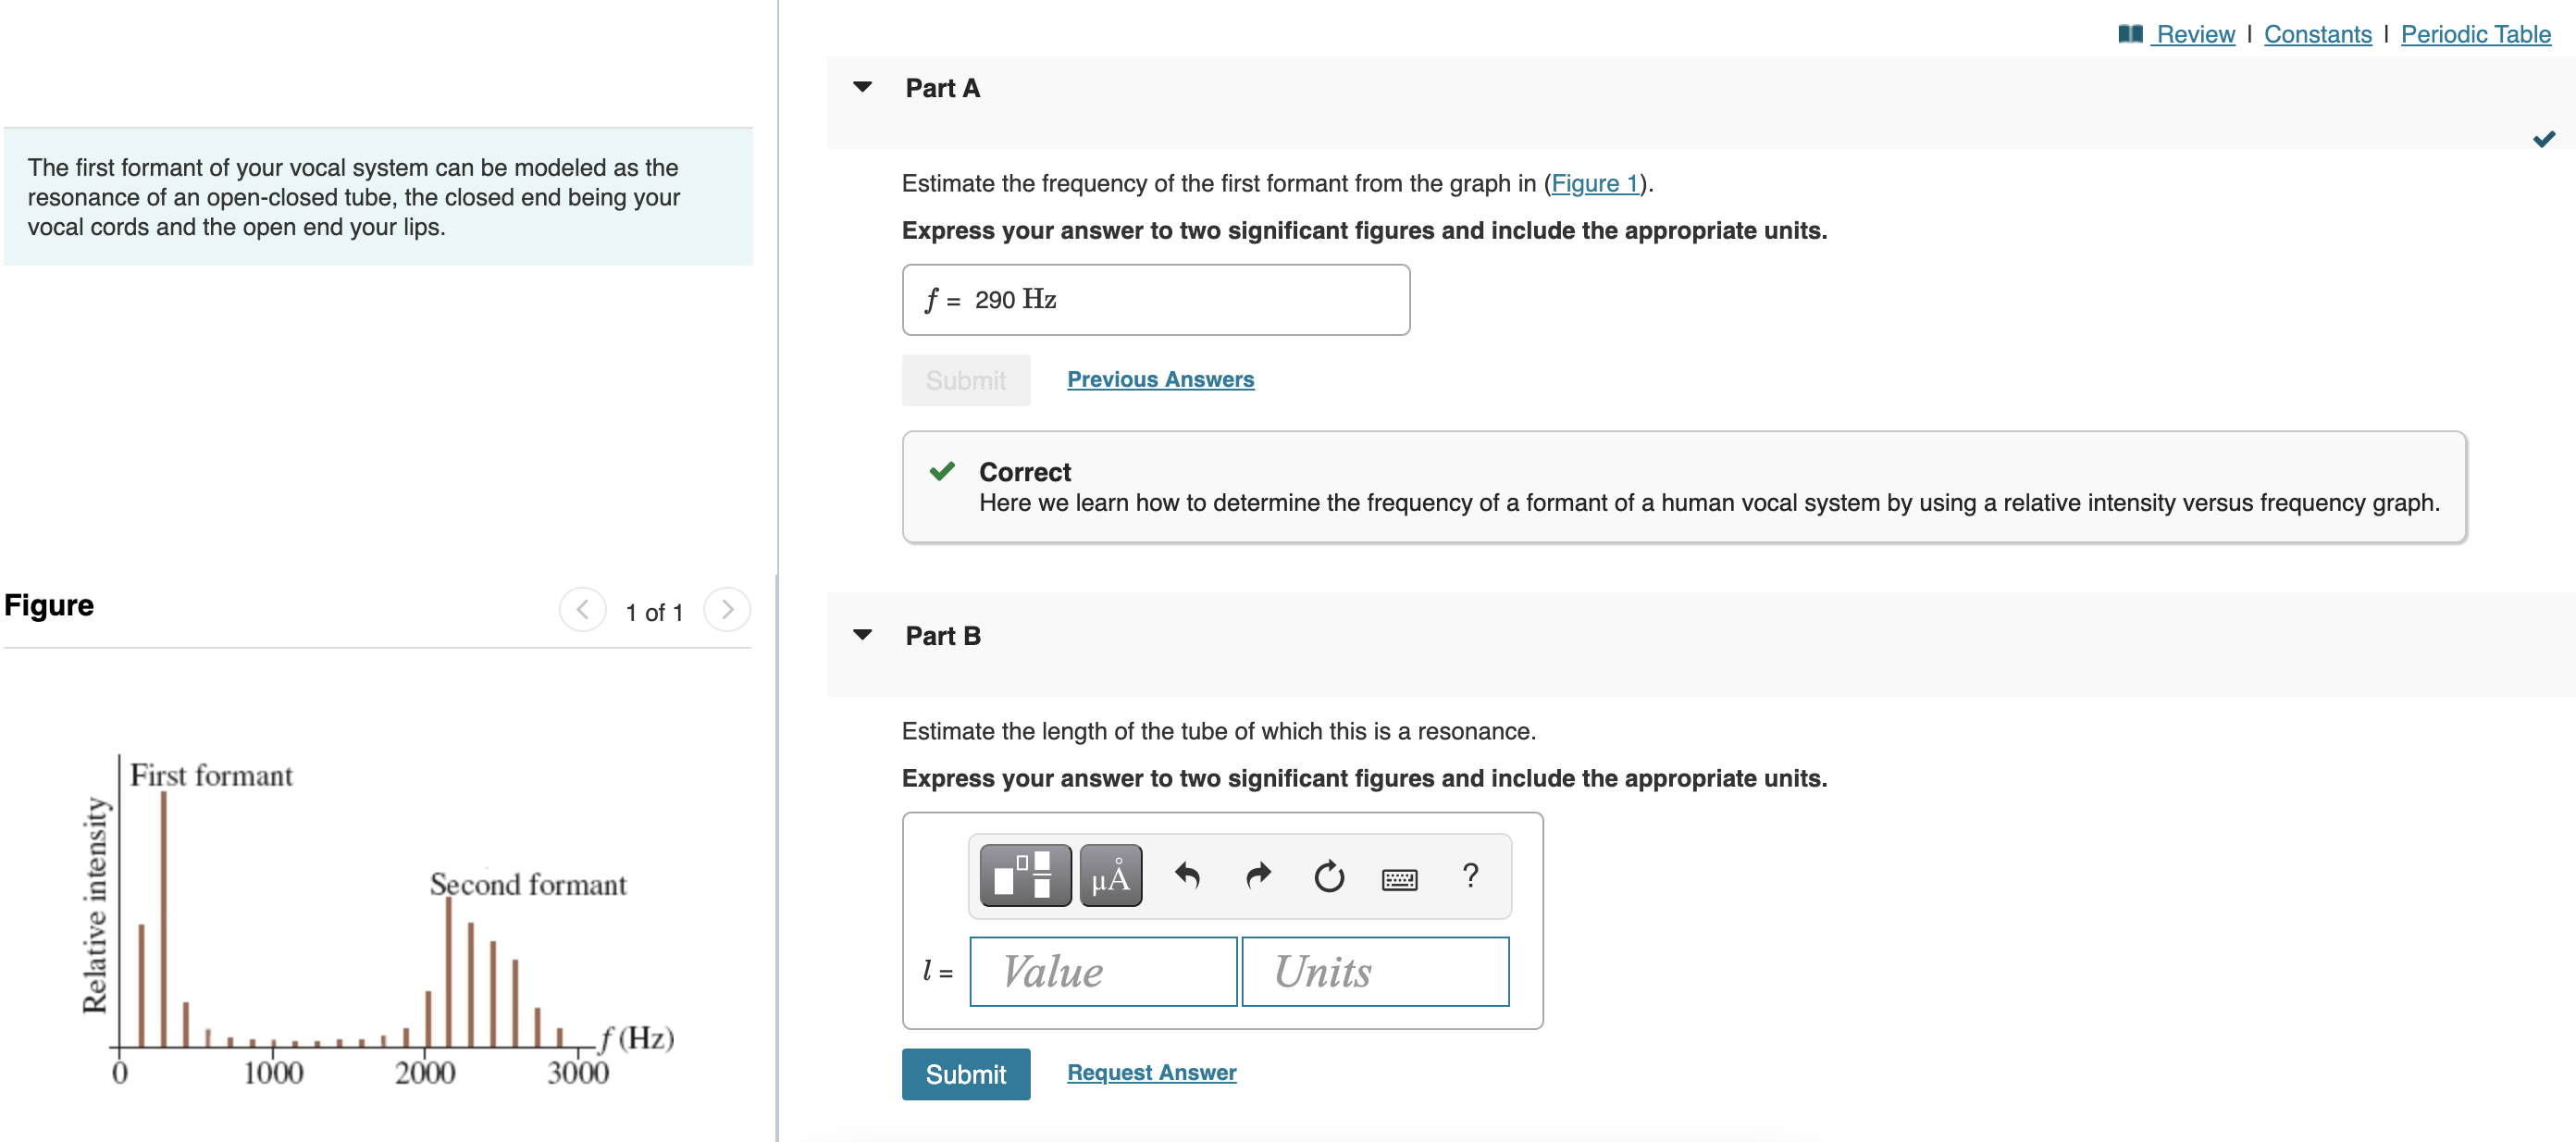Click the Previous Answers hyperlink
The height and width of the screenshot is (1142, 2576).
tap(1158, 378)
